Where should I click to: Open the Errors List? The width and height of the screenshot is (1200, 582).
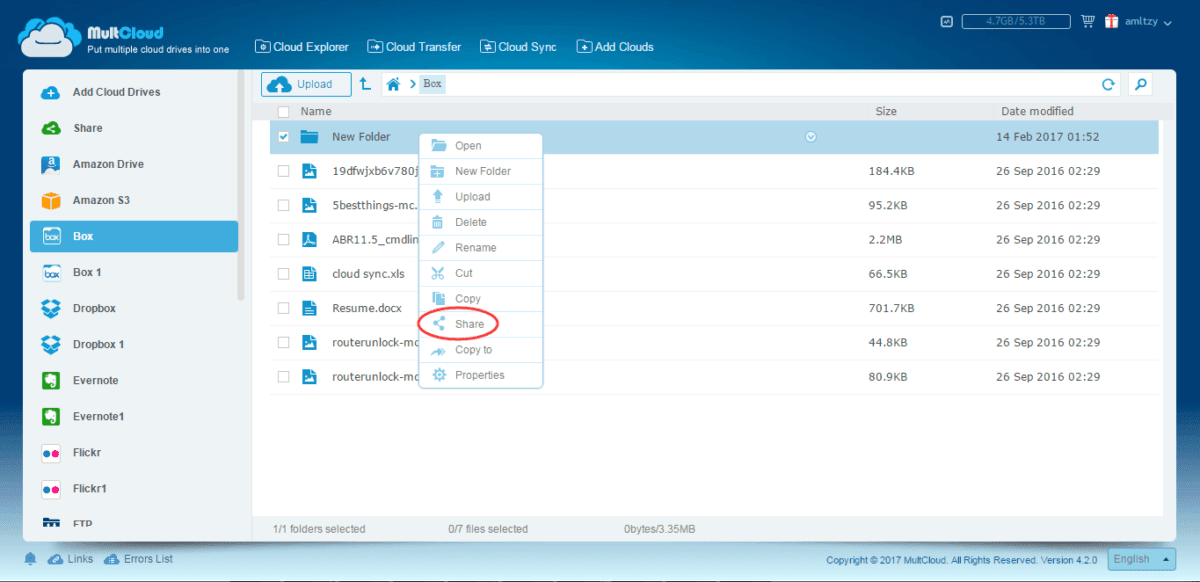pyautogui.click(x=138, y=559)
